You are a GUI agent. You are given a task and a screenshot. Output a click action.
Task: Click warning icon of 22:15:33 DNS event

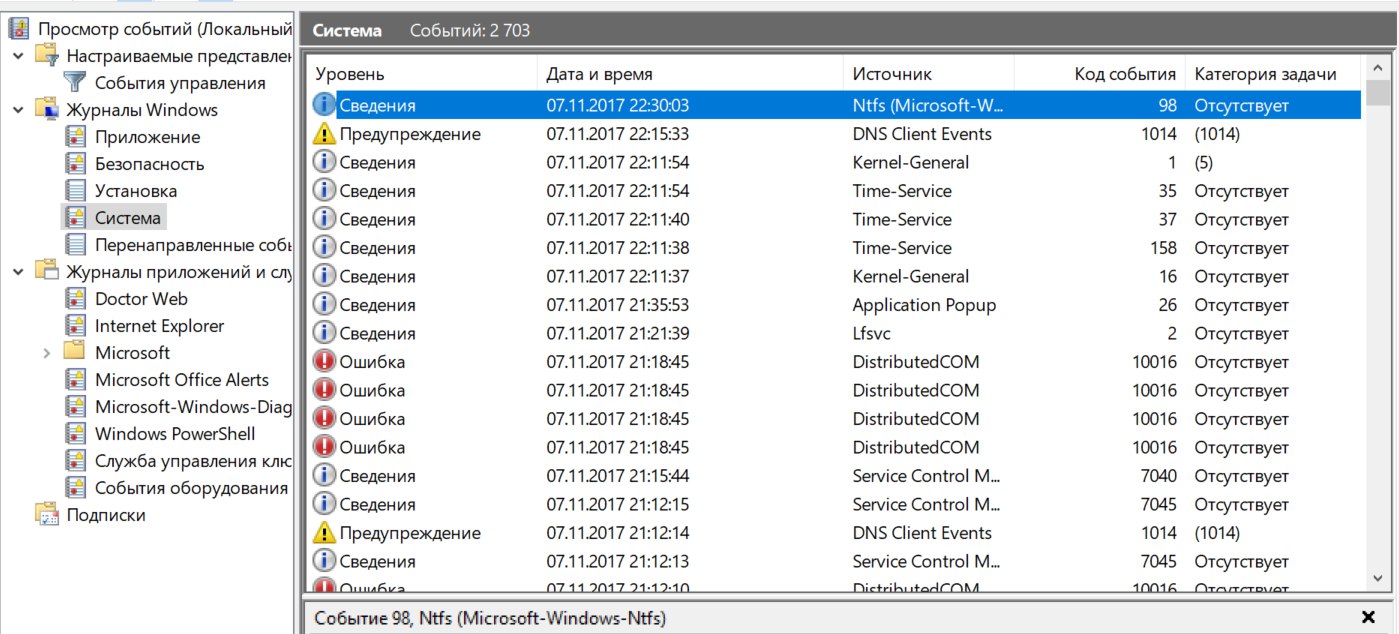(324, 134)
